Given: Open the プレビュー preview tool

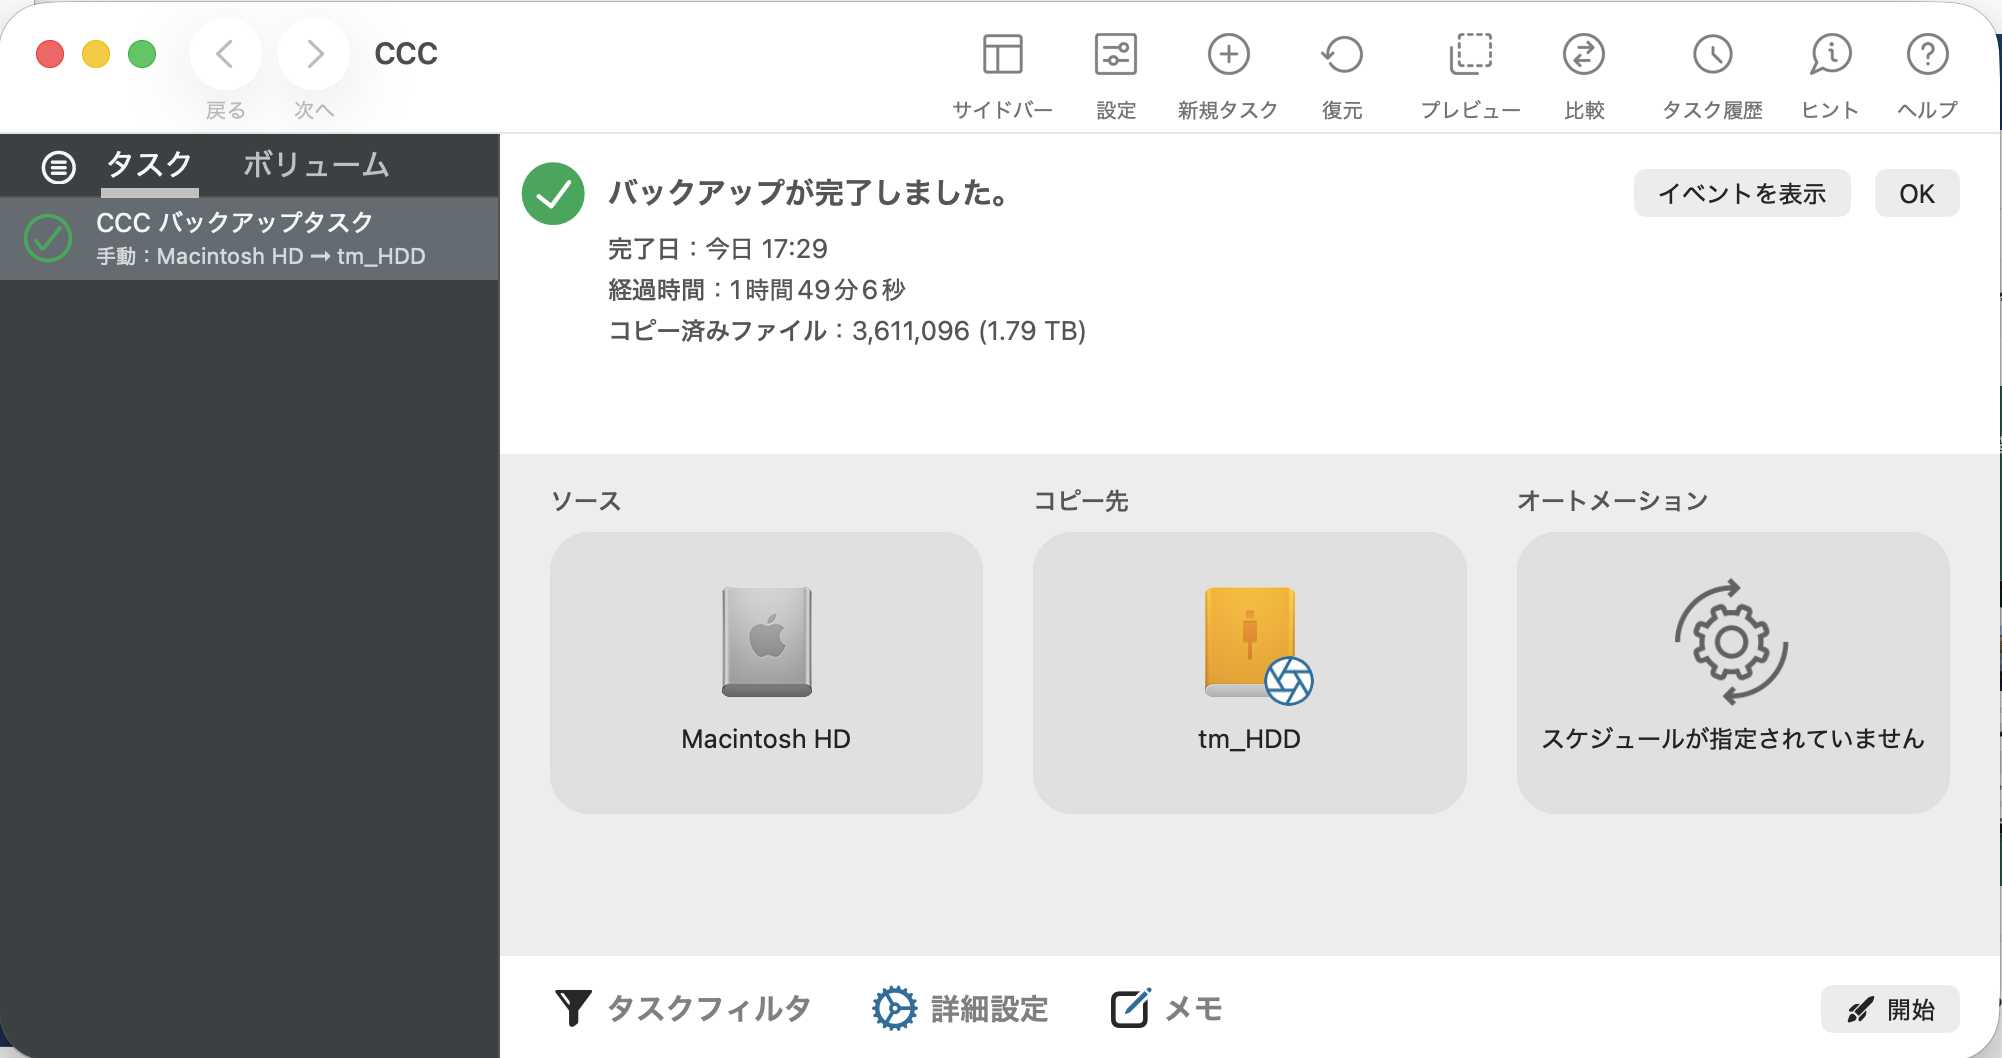Looking at the screenshot, I should (1470, 55).
